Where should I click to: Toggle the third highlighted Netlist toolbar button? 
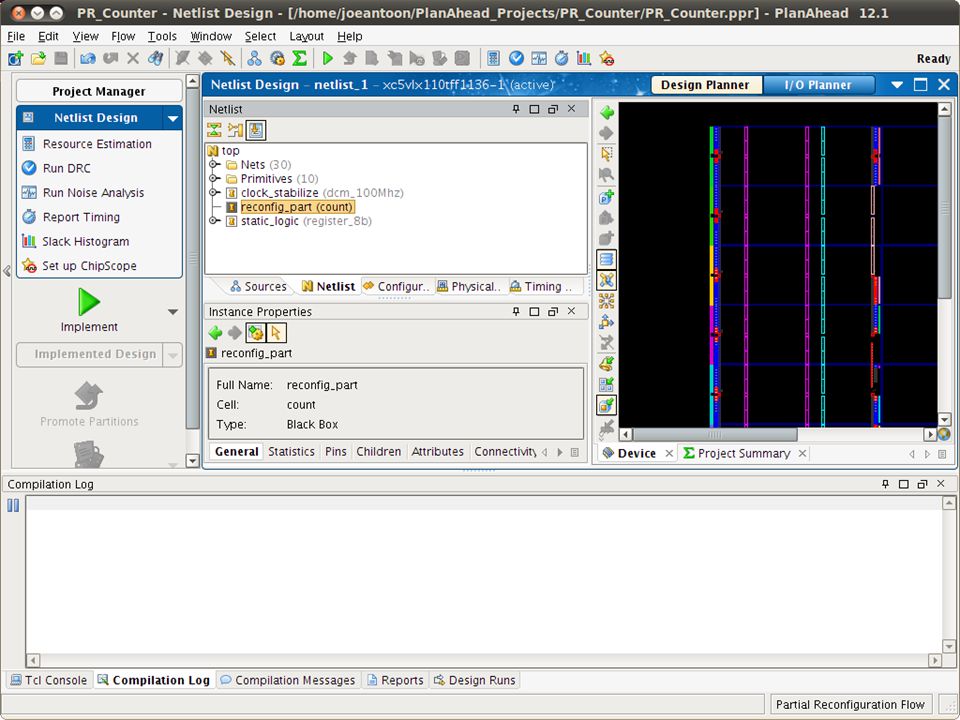256,130
